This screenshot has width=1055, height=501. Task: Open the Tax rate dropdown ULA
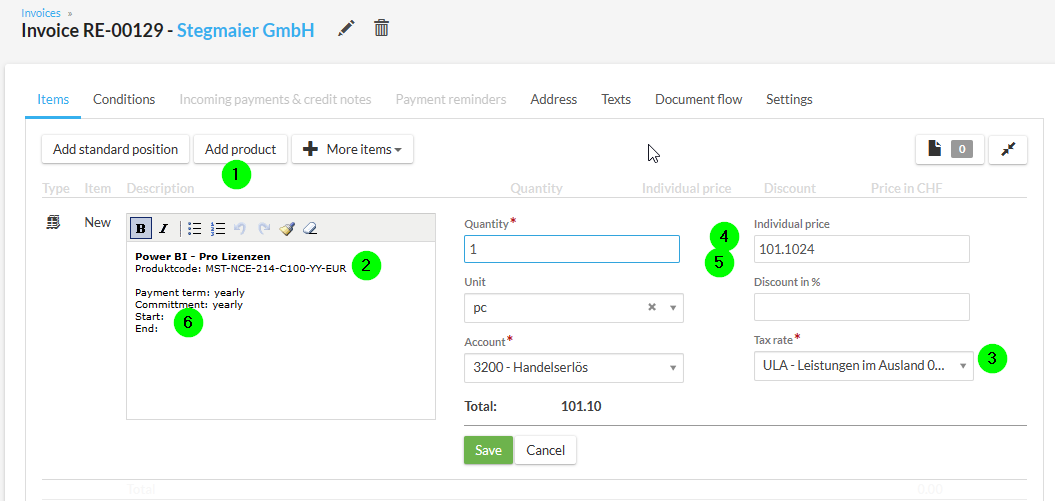[863, 366]
